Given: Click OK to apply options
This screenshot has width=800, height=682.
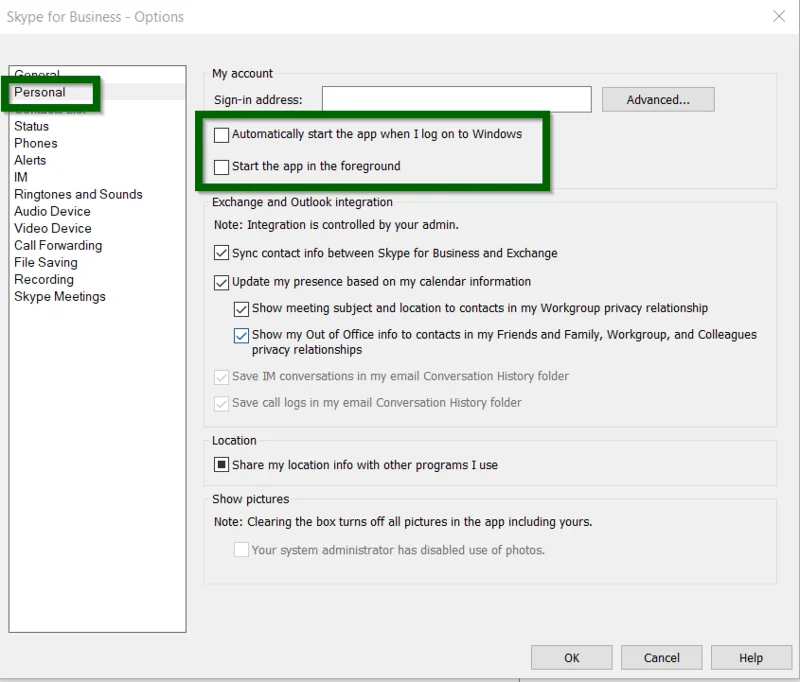Looking at the screenshot, I should click(x=571, y=658).
